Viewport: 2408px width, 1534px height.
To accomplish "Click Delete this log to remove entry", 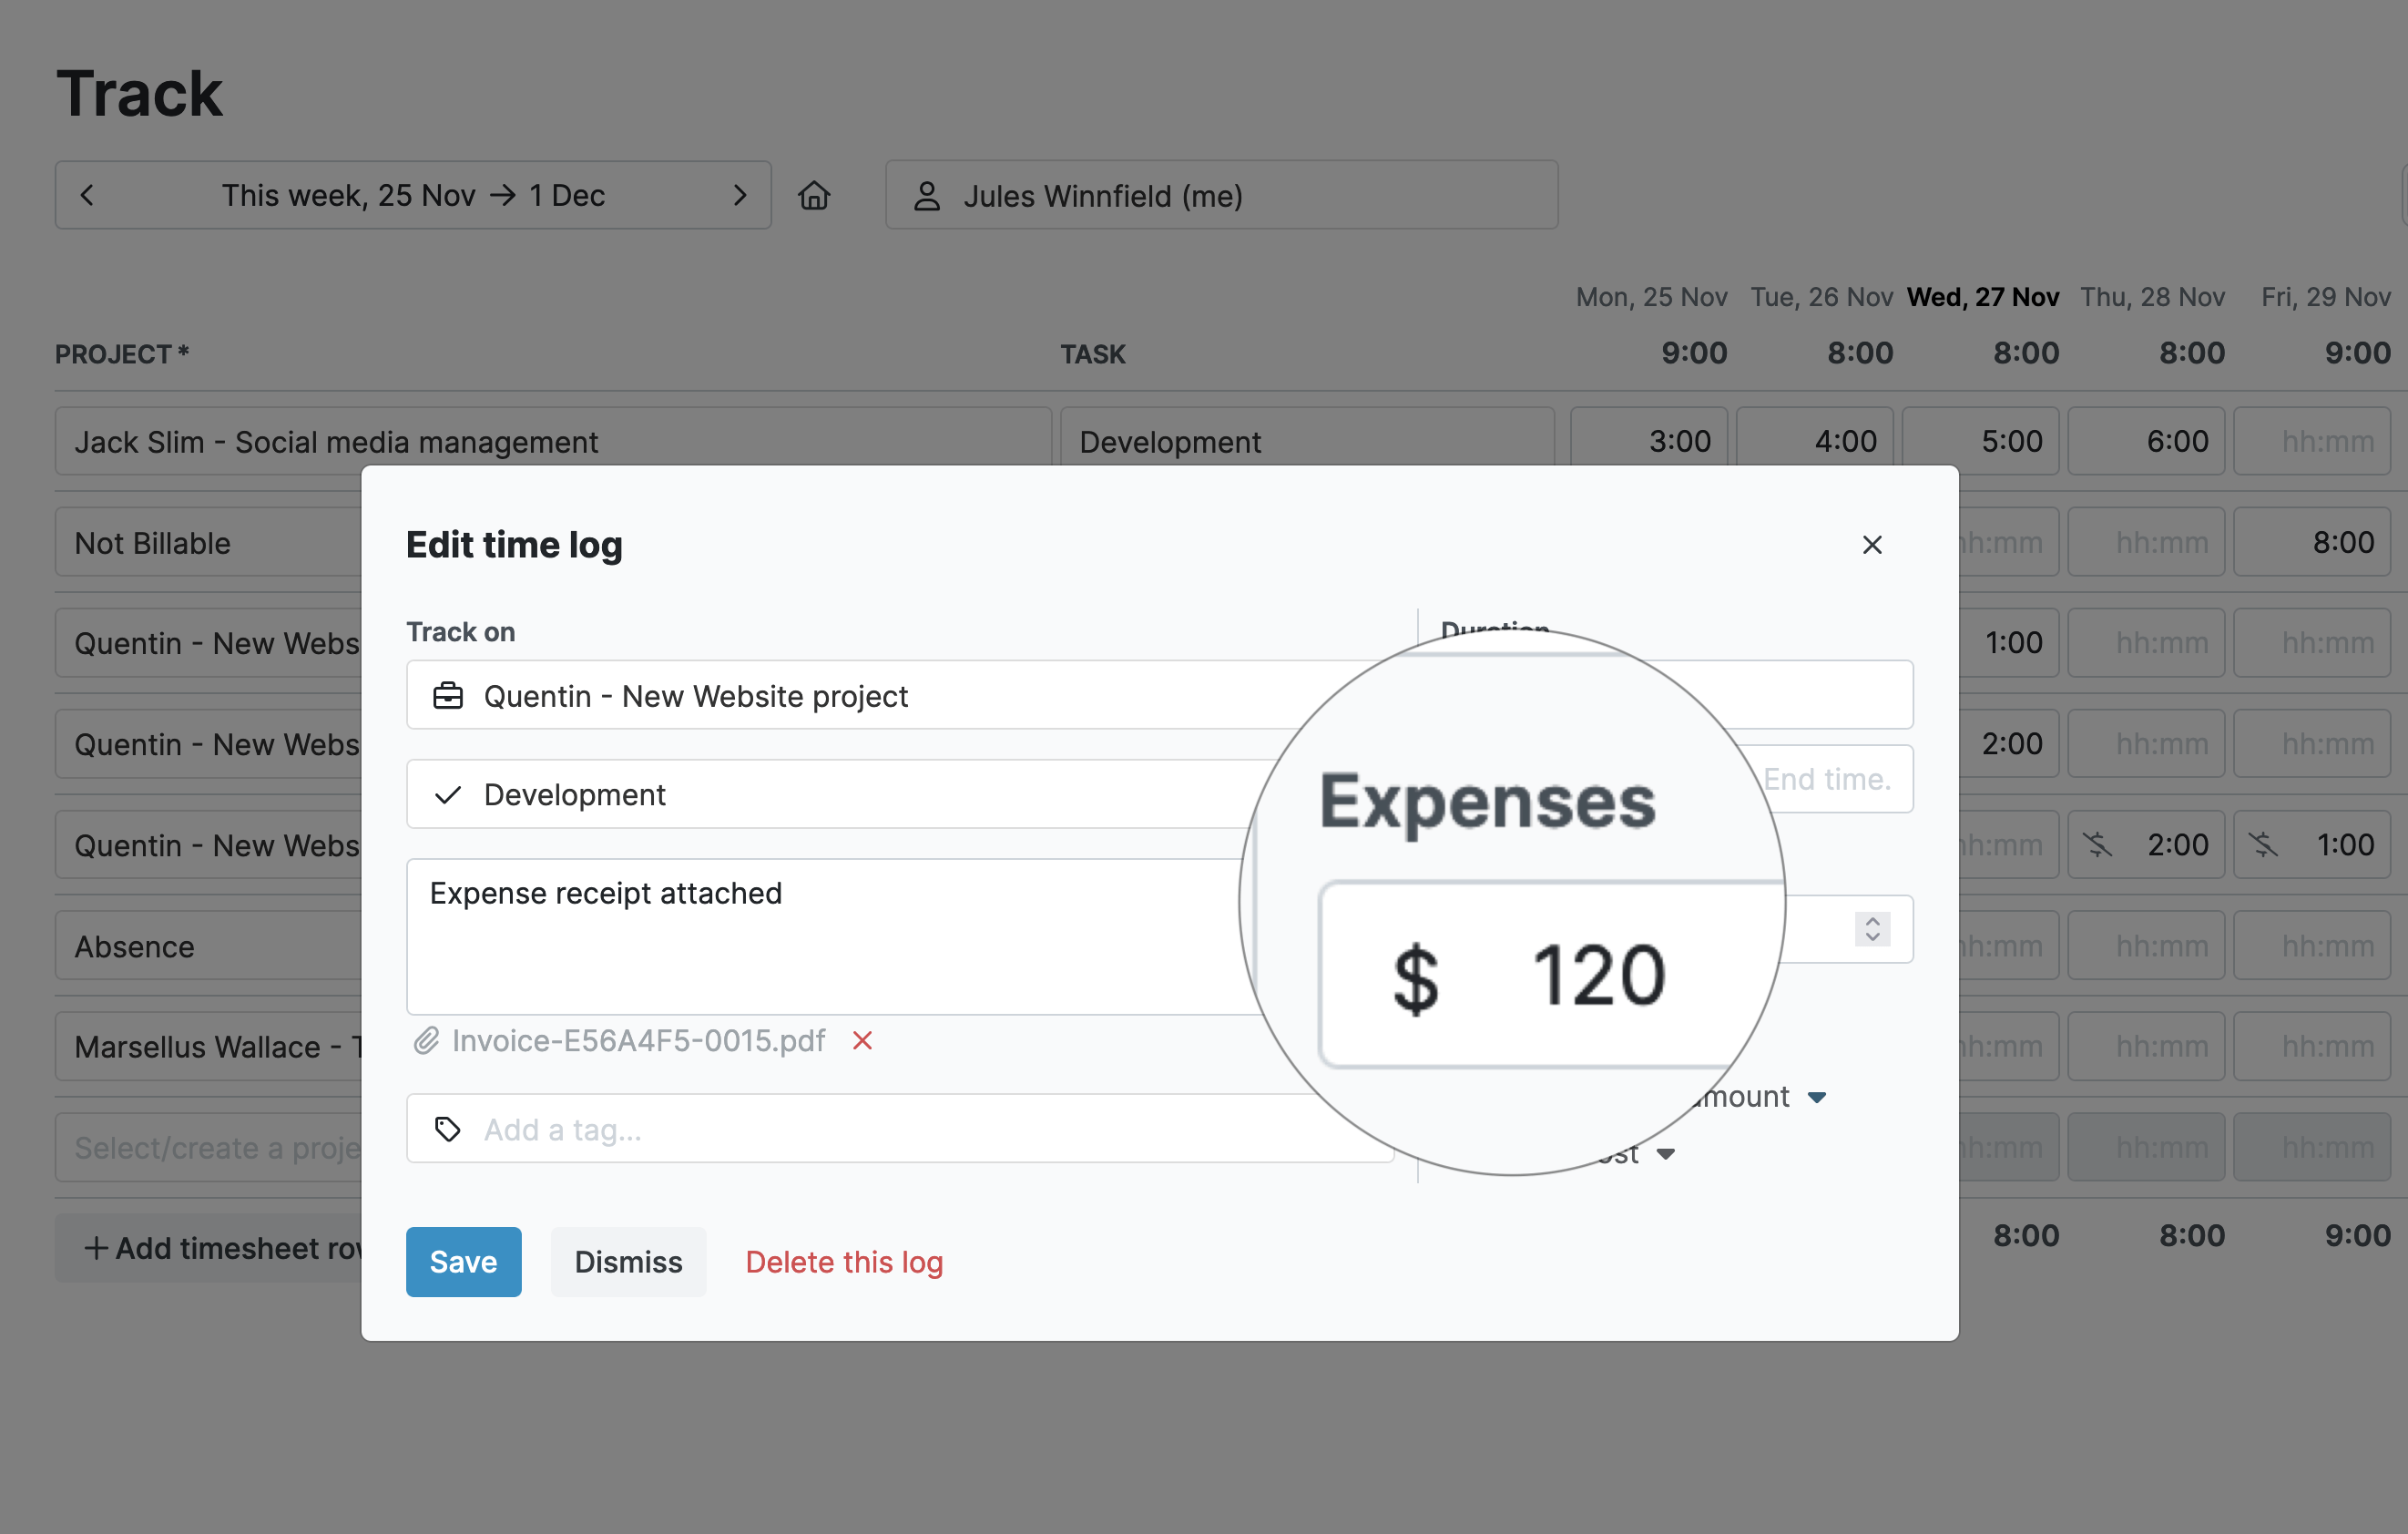I will 844,1262.
